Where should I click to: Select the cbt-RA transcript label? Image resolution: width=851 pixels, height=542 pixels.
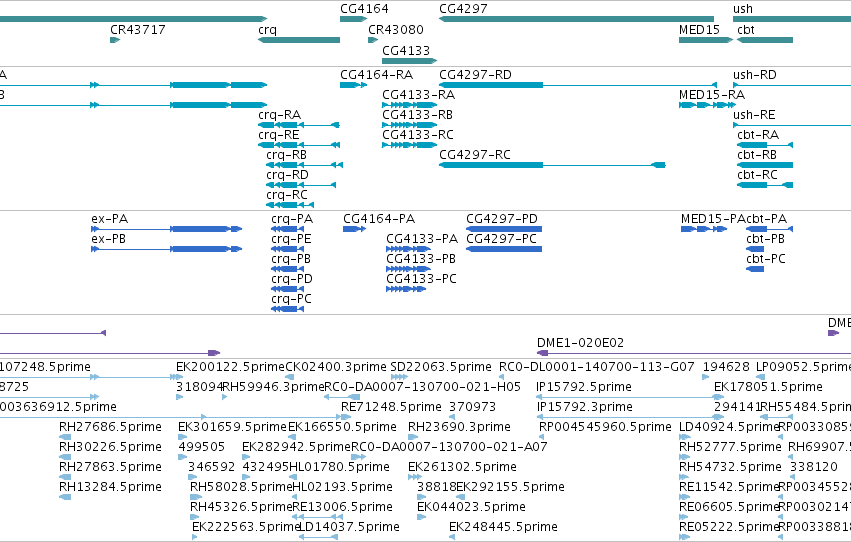[758, 135]
